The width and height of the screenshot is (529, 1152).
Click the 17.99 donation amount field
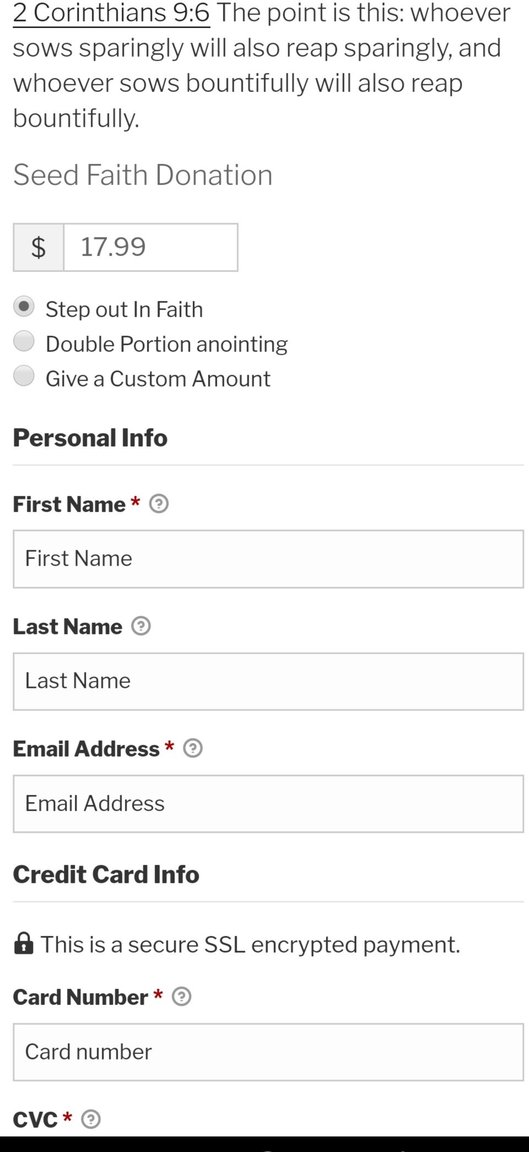pyautogui.click(x=151, y=248)
